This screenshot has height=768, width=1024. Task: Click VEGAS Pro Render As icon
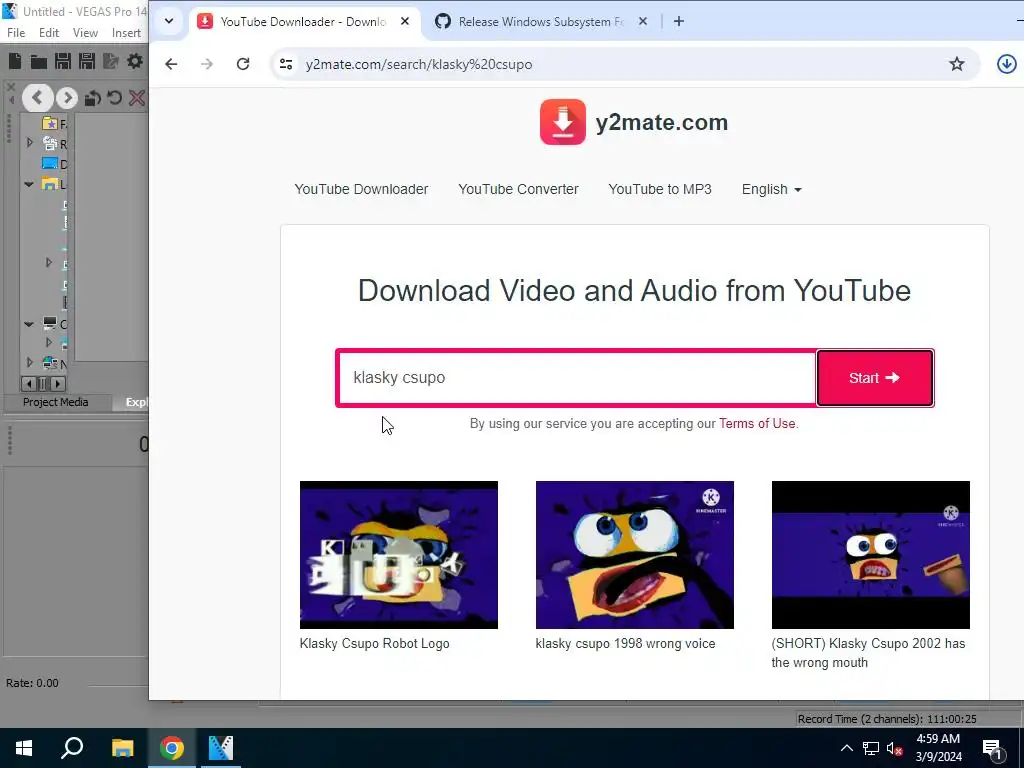pos(111,61)
